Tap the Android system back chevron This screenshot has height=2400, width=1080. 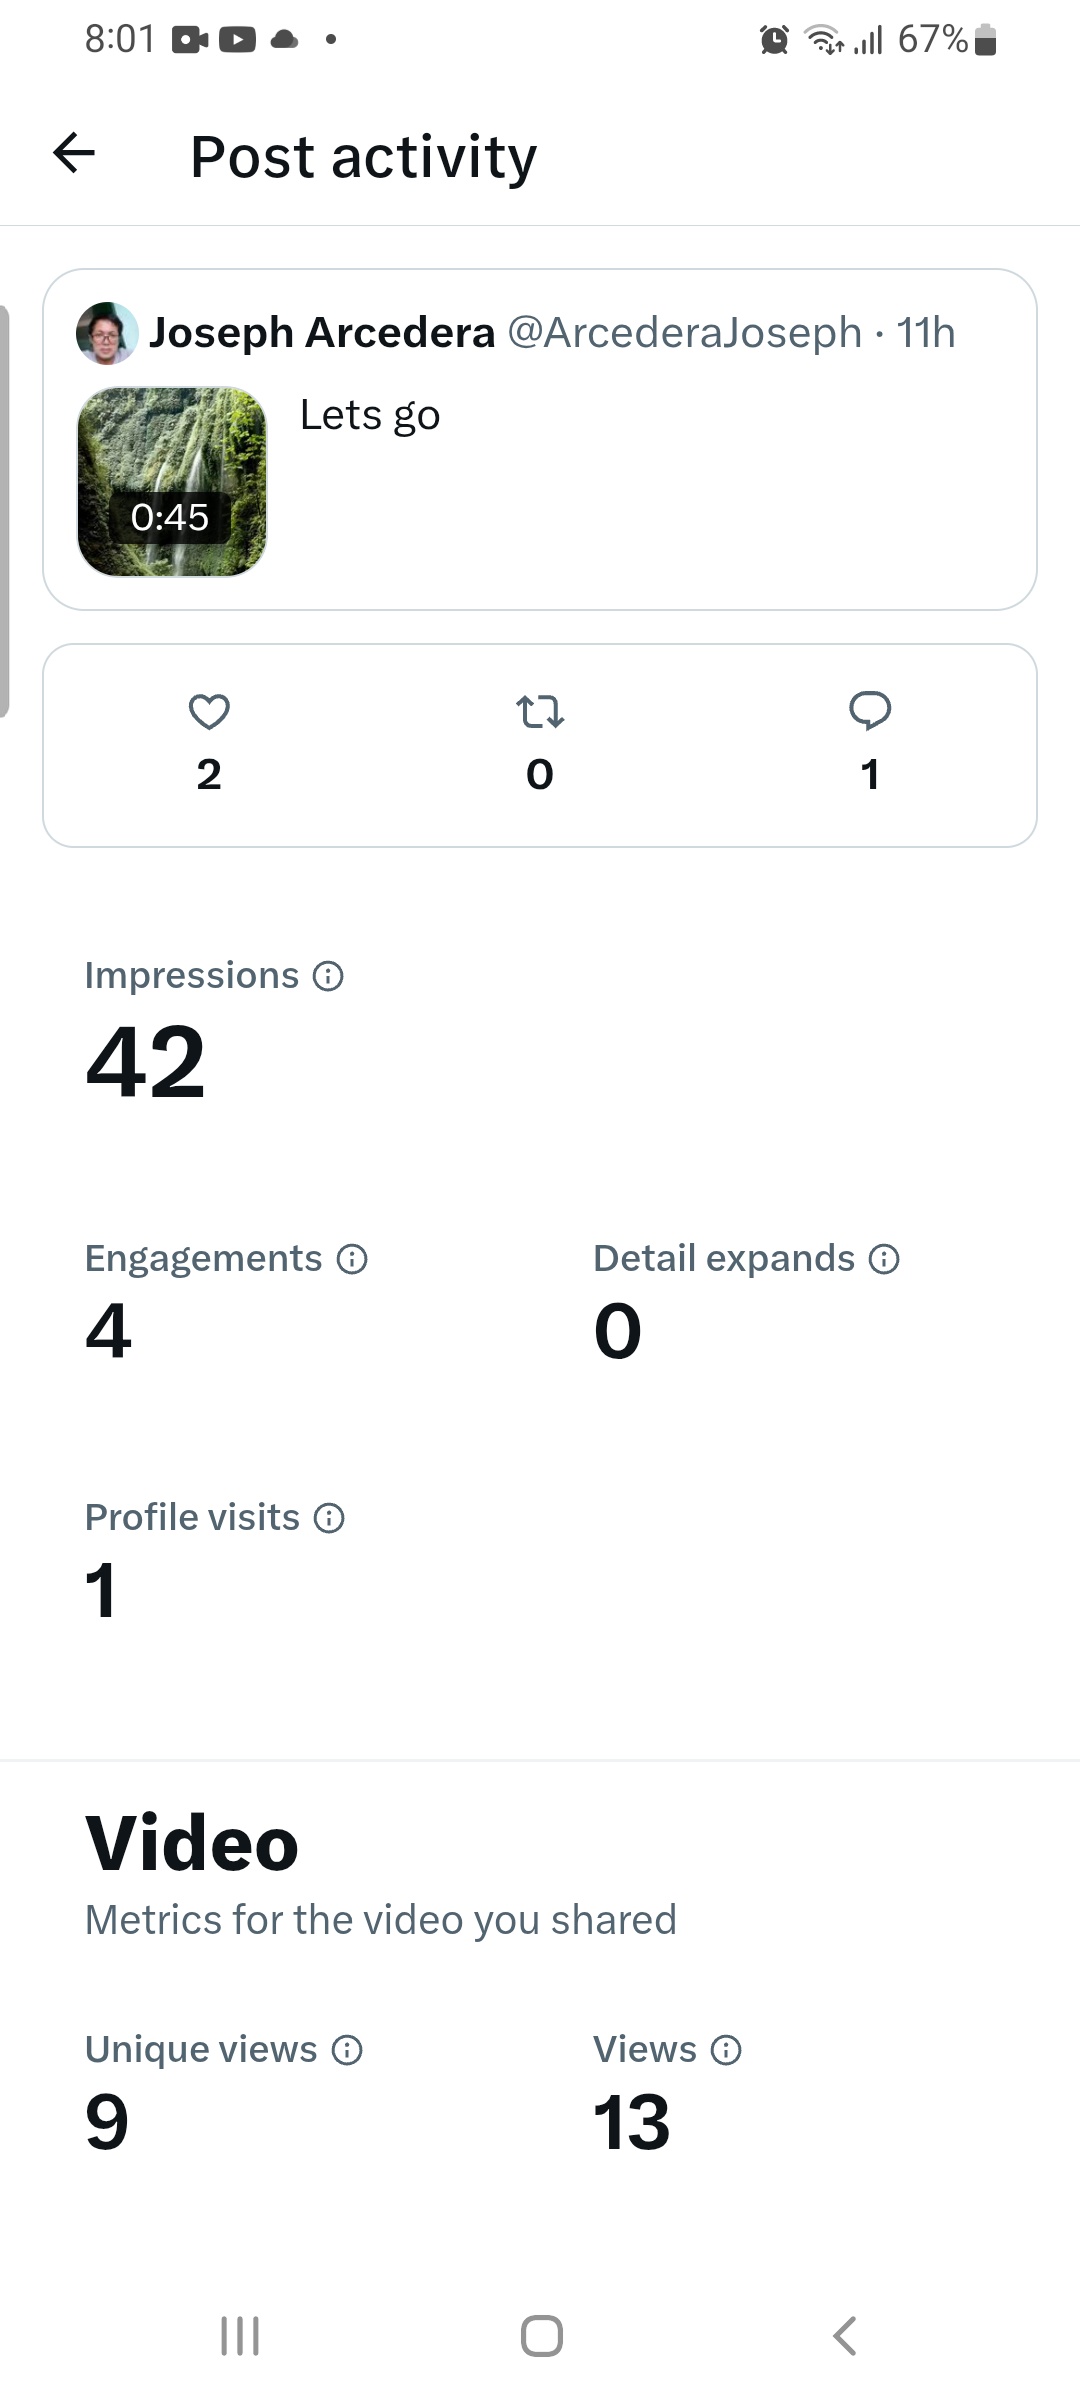click(844, 2336)
